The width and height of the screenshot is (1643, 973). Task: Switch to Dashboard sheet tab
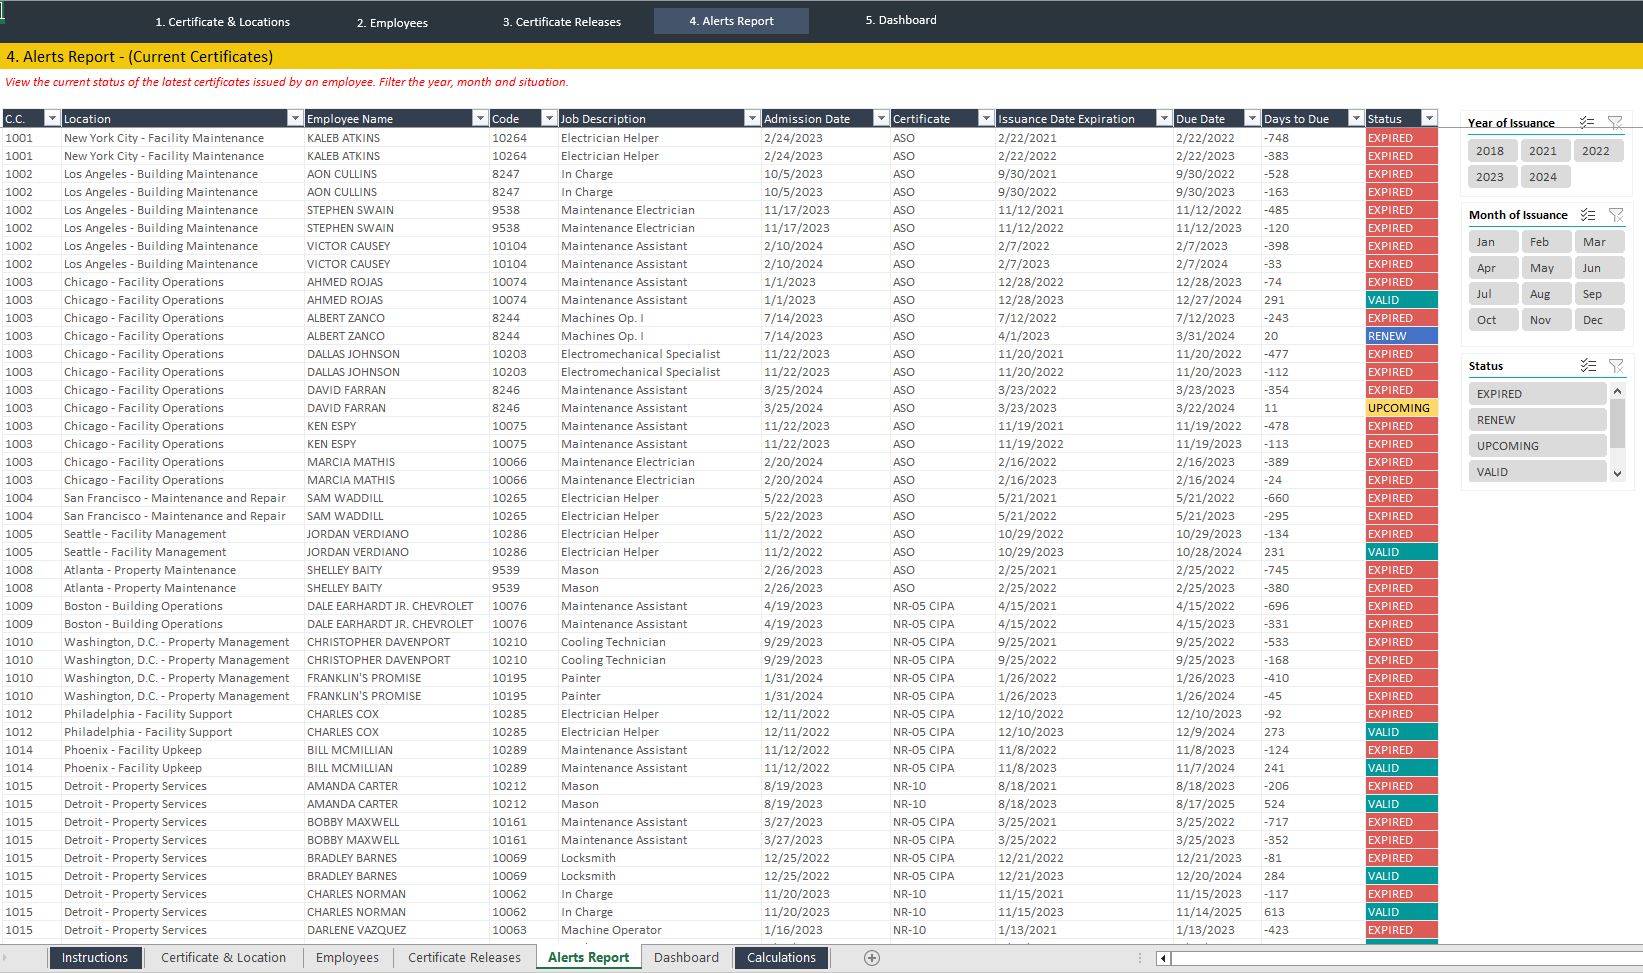[x=686, y=958]
